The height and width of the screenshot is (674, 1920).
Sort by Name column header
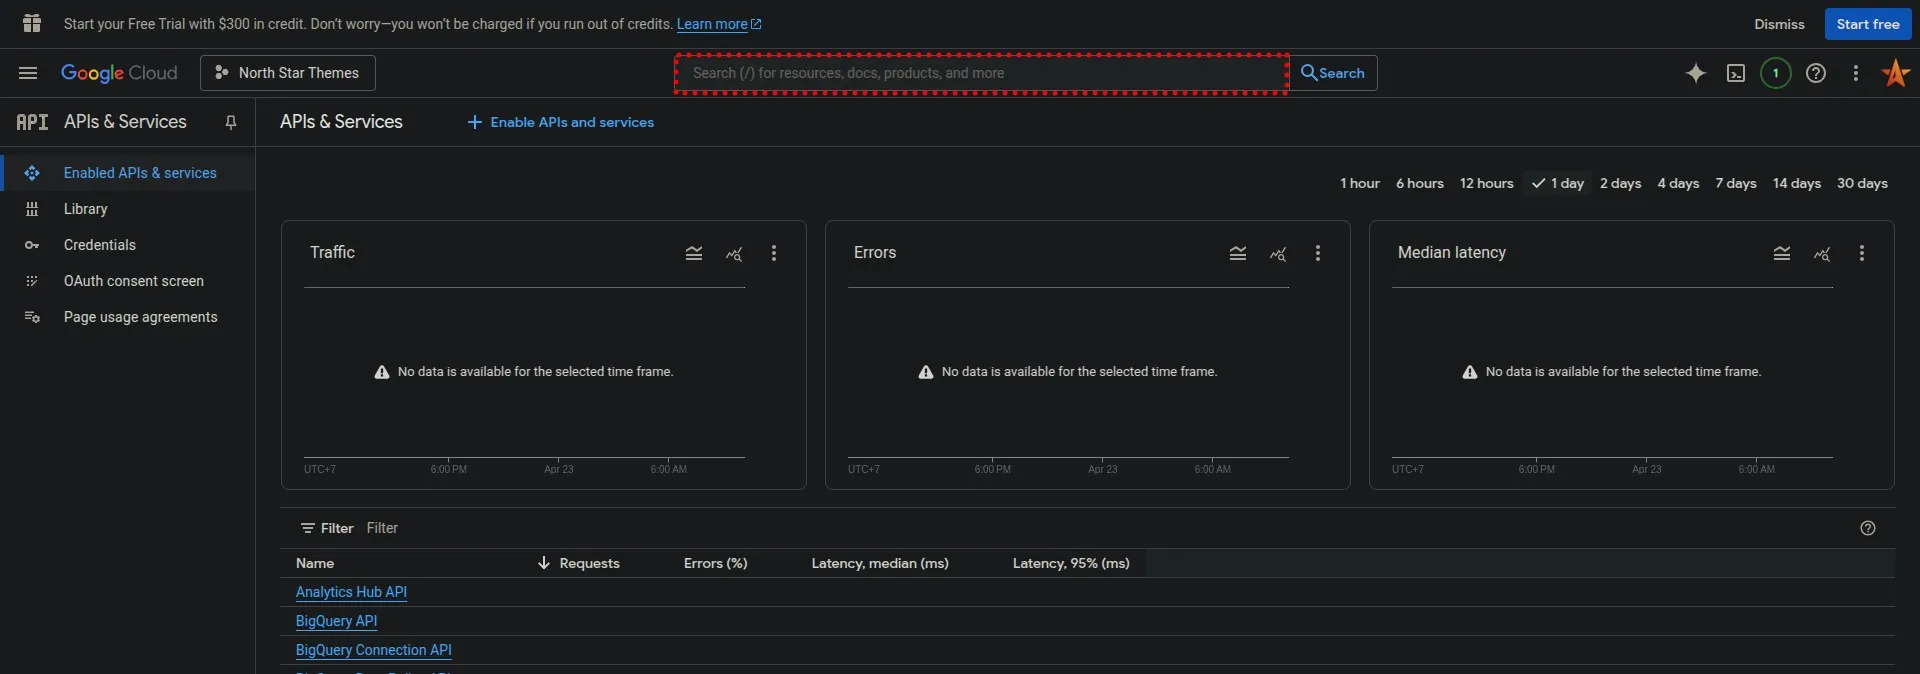pos(315,563)
